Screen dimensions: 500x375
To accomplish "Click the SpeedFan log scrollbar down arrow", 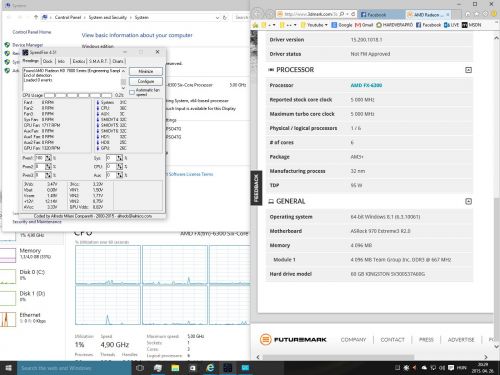I will click(x=123, y=88).
